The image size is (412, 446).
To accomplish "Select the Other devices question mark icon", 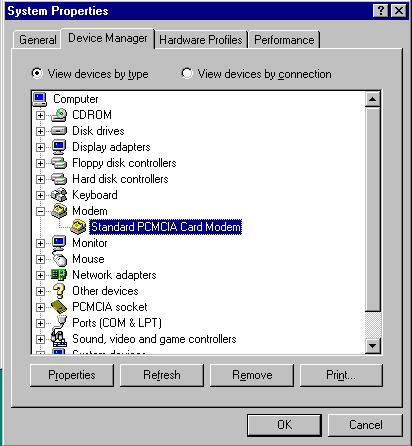I will click(x=59, y=291).
